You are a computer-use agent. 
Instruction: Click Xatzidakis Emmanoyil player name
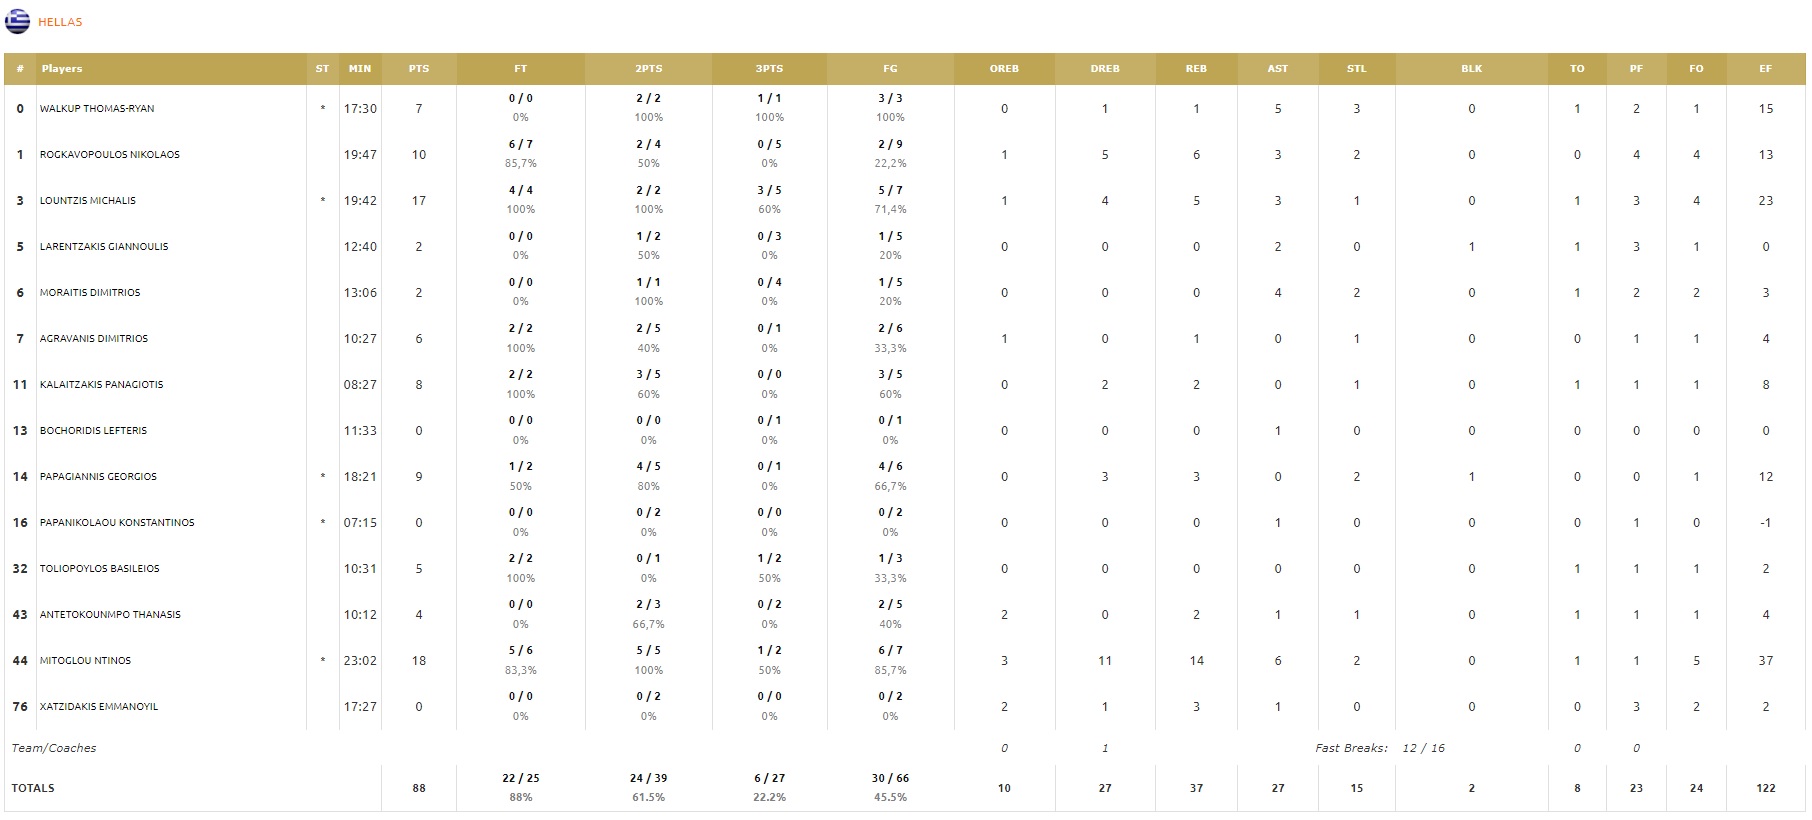(99, 707)
